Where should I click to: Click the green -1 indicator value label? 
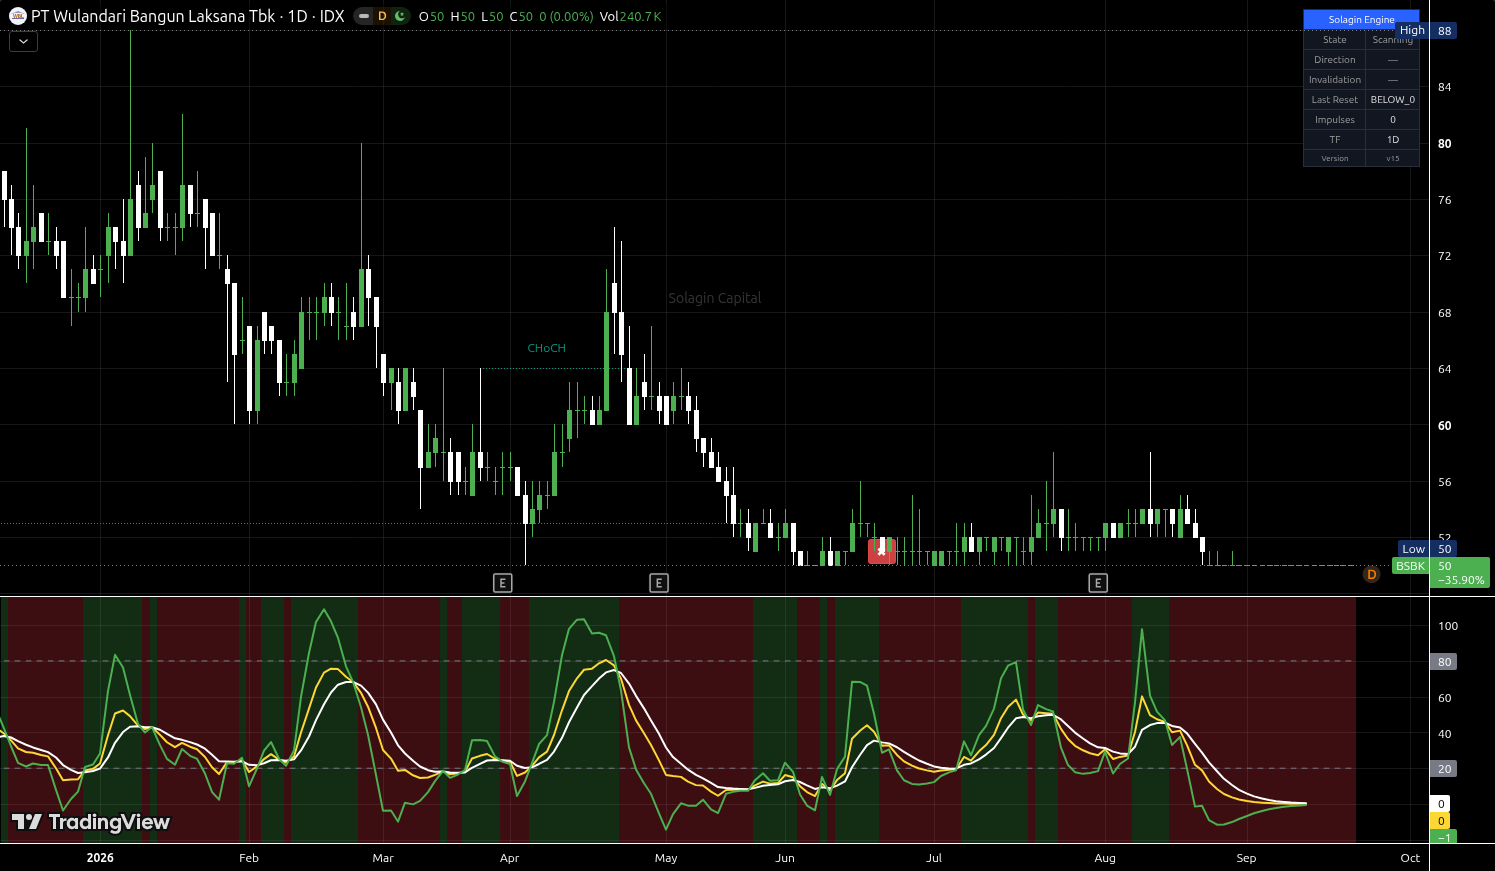coord(1444,837)
